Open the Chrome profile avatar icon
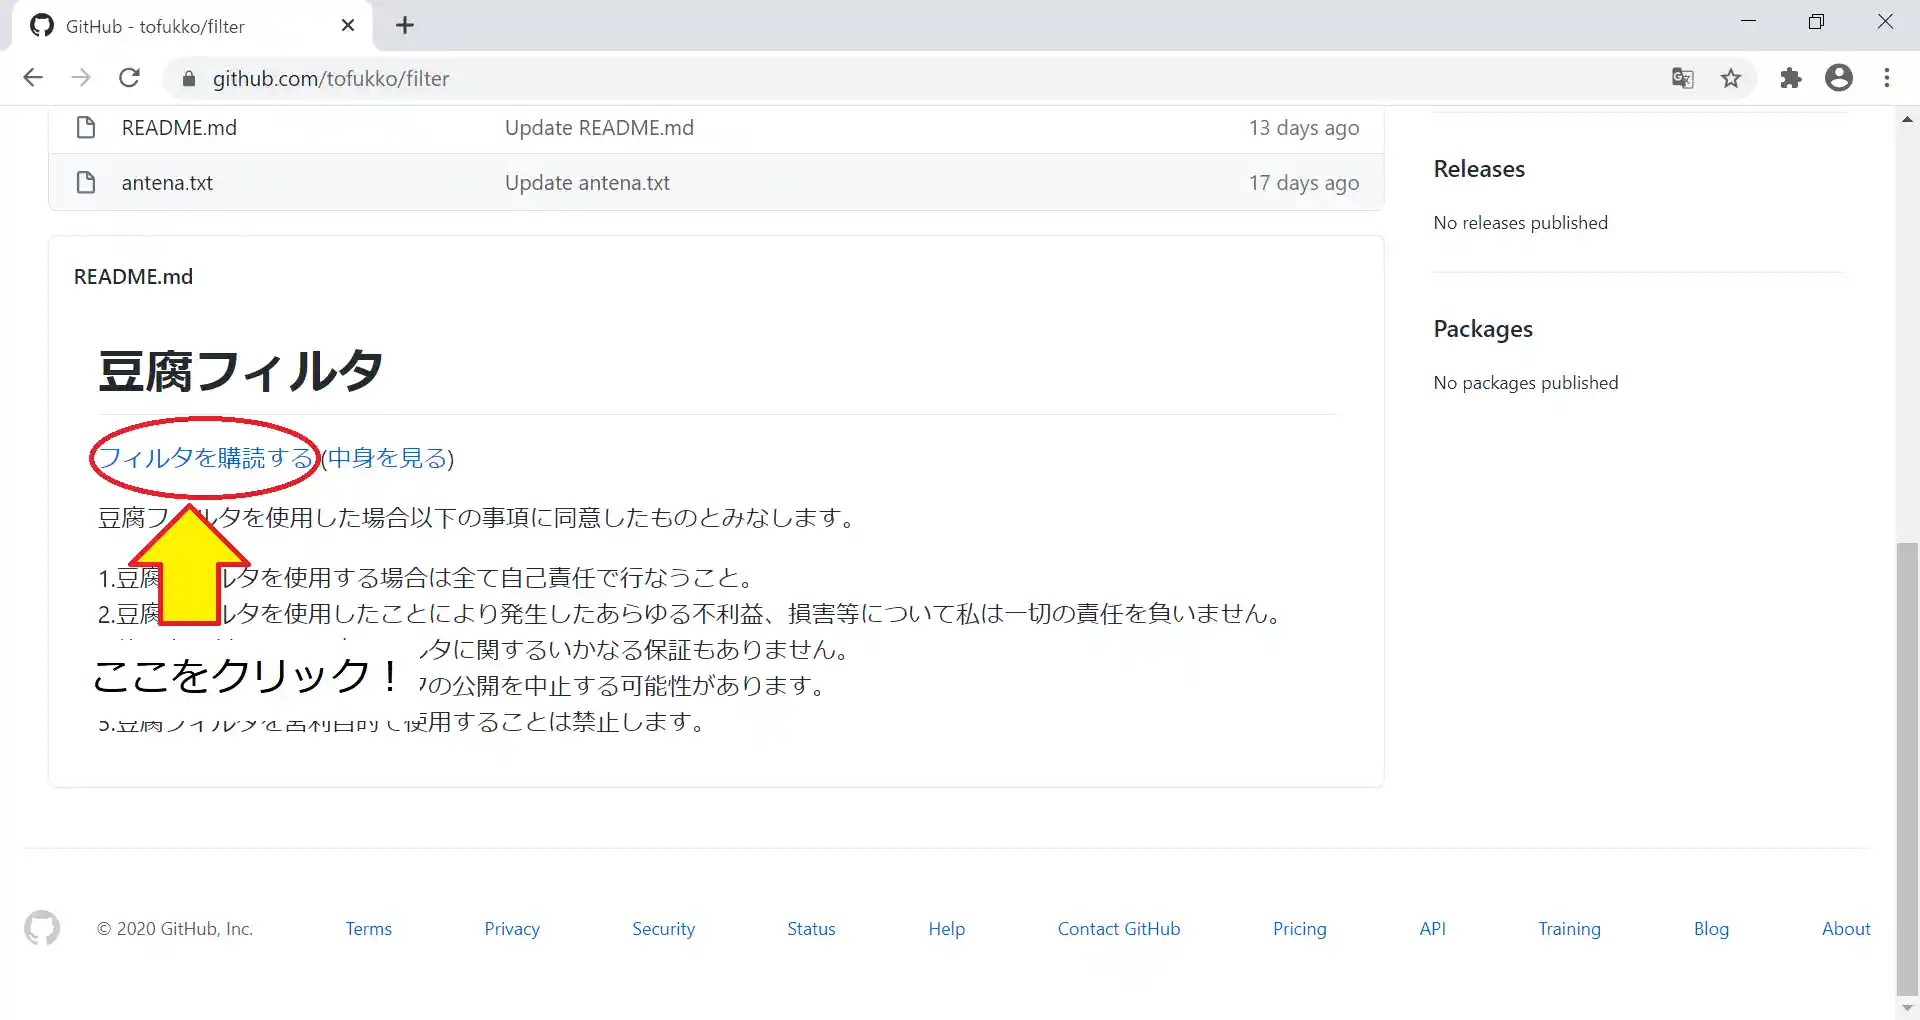Screen dimensions: 1920x1020 (x=1839, y=78)
